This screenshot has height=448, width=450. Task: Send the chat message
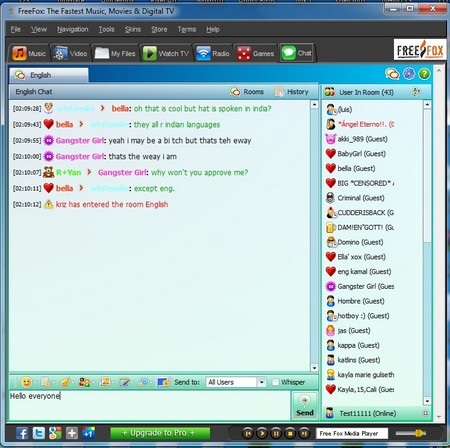304,406
